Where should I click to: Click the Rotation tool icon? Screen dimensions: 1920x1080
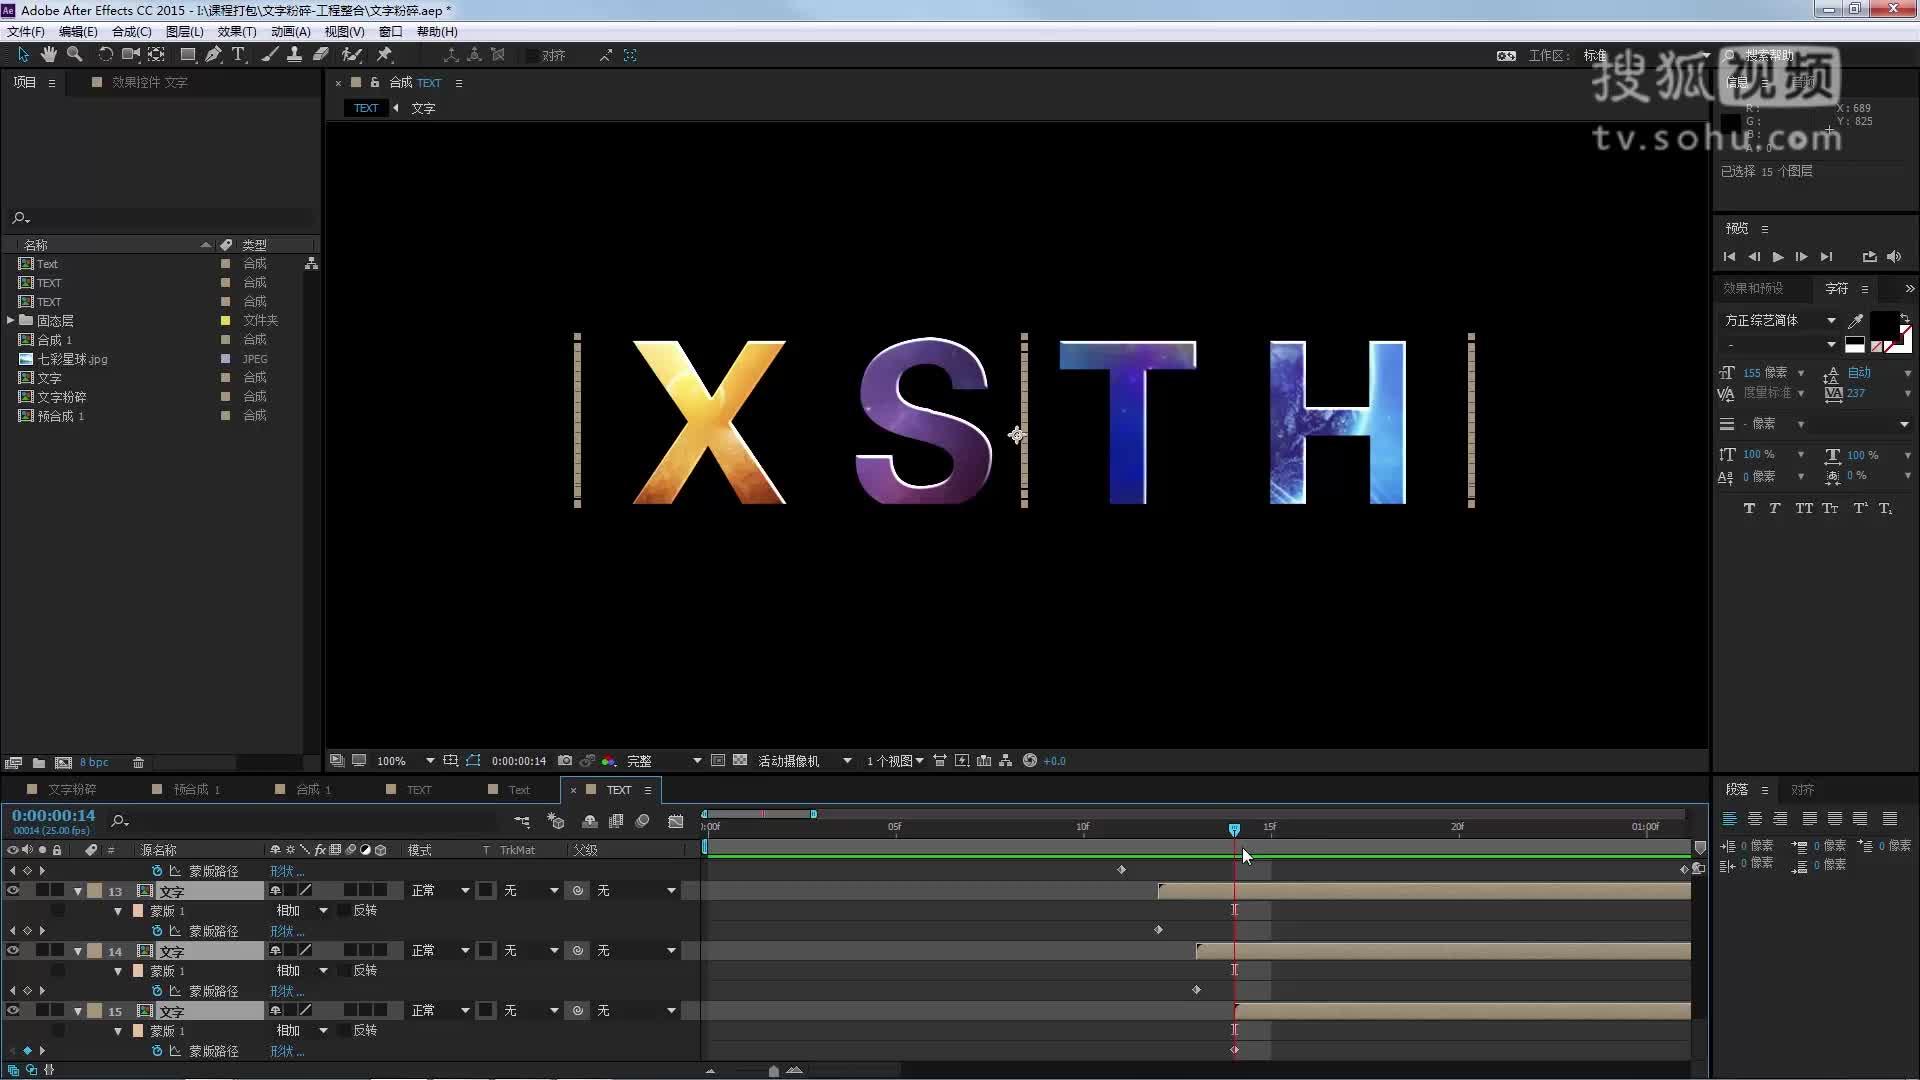[105, 55]
